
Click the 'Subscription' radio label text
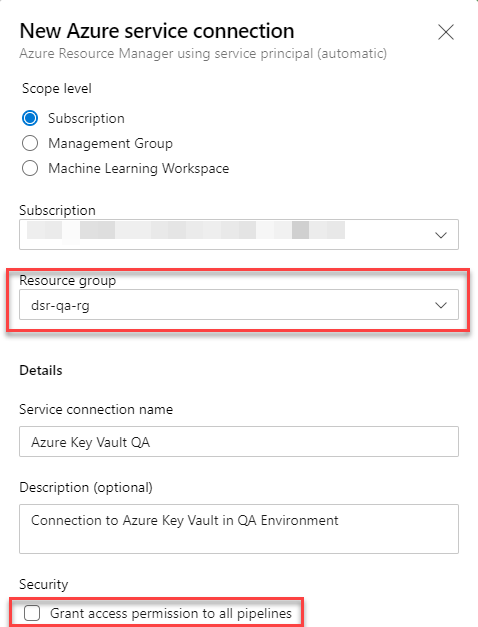pos(86,119)
